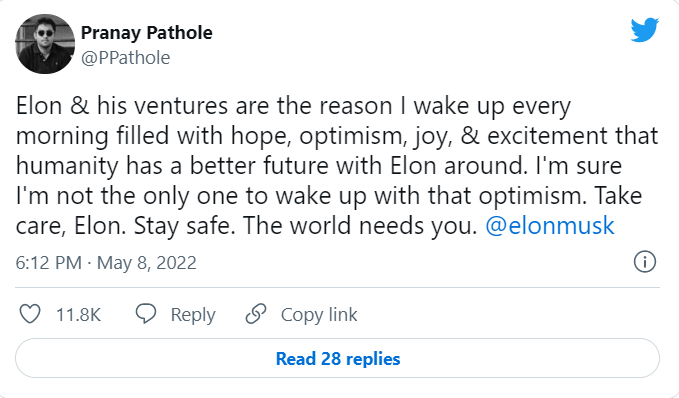Click the tweet line starting 'Elon & his ventures'
The height and width of the screenshot is (398, 679).
[294, 107]
